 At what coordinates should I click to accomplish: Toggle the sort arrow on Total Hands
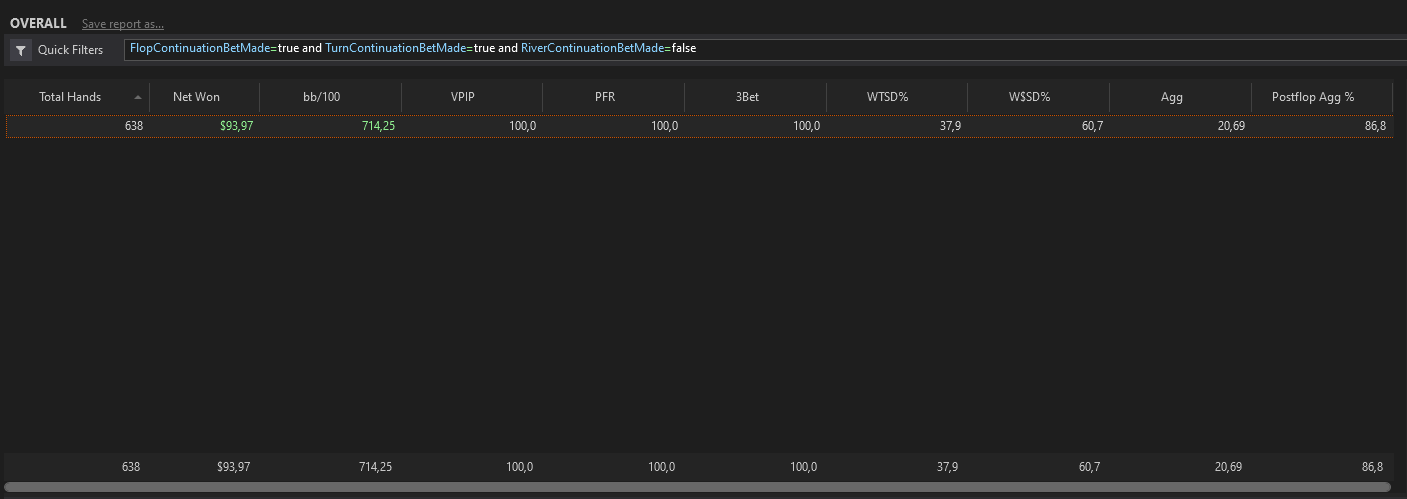pyautogui.click(x=138, y=97)
